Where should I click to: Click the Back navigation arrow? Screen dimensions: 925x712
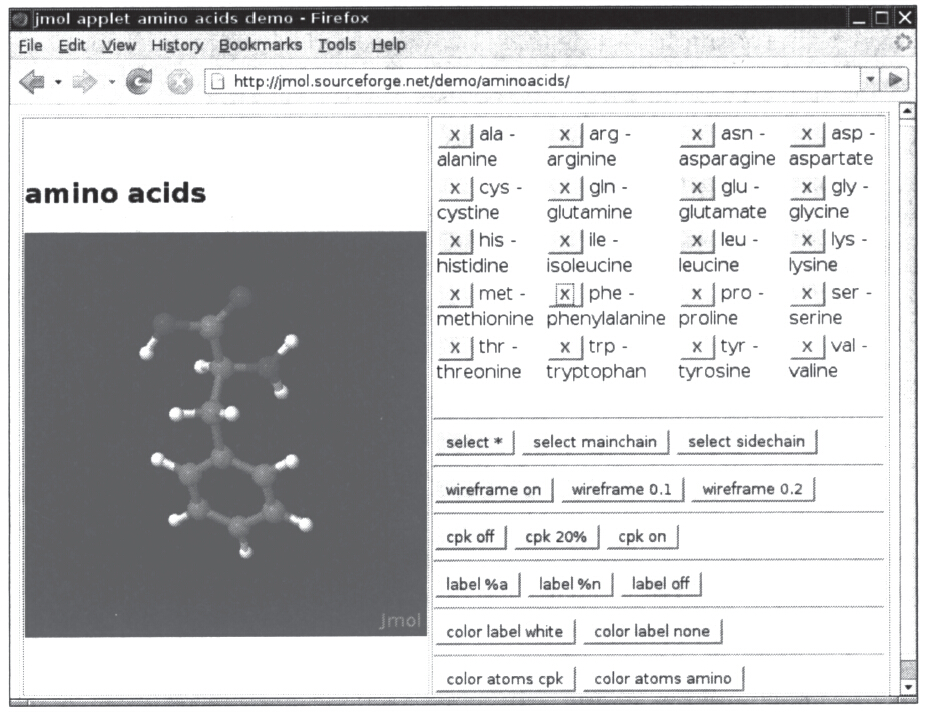click(32, 82)
